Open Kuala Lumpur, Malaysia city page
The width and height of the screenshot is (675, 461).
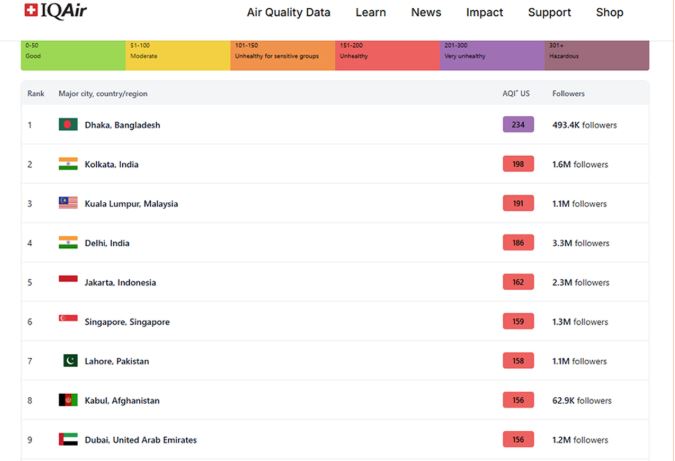(x=131, y=204)
